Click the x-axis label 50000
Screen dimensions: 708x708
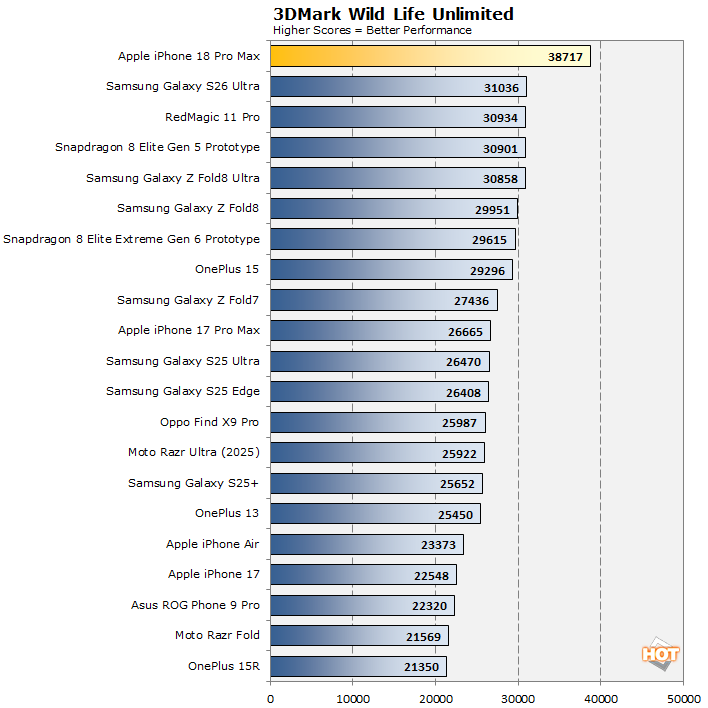684,699
